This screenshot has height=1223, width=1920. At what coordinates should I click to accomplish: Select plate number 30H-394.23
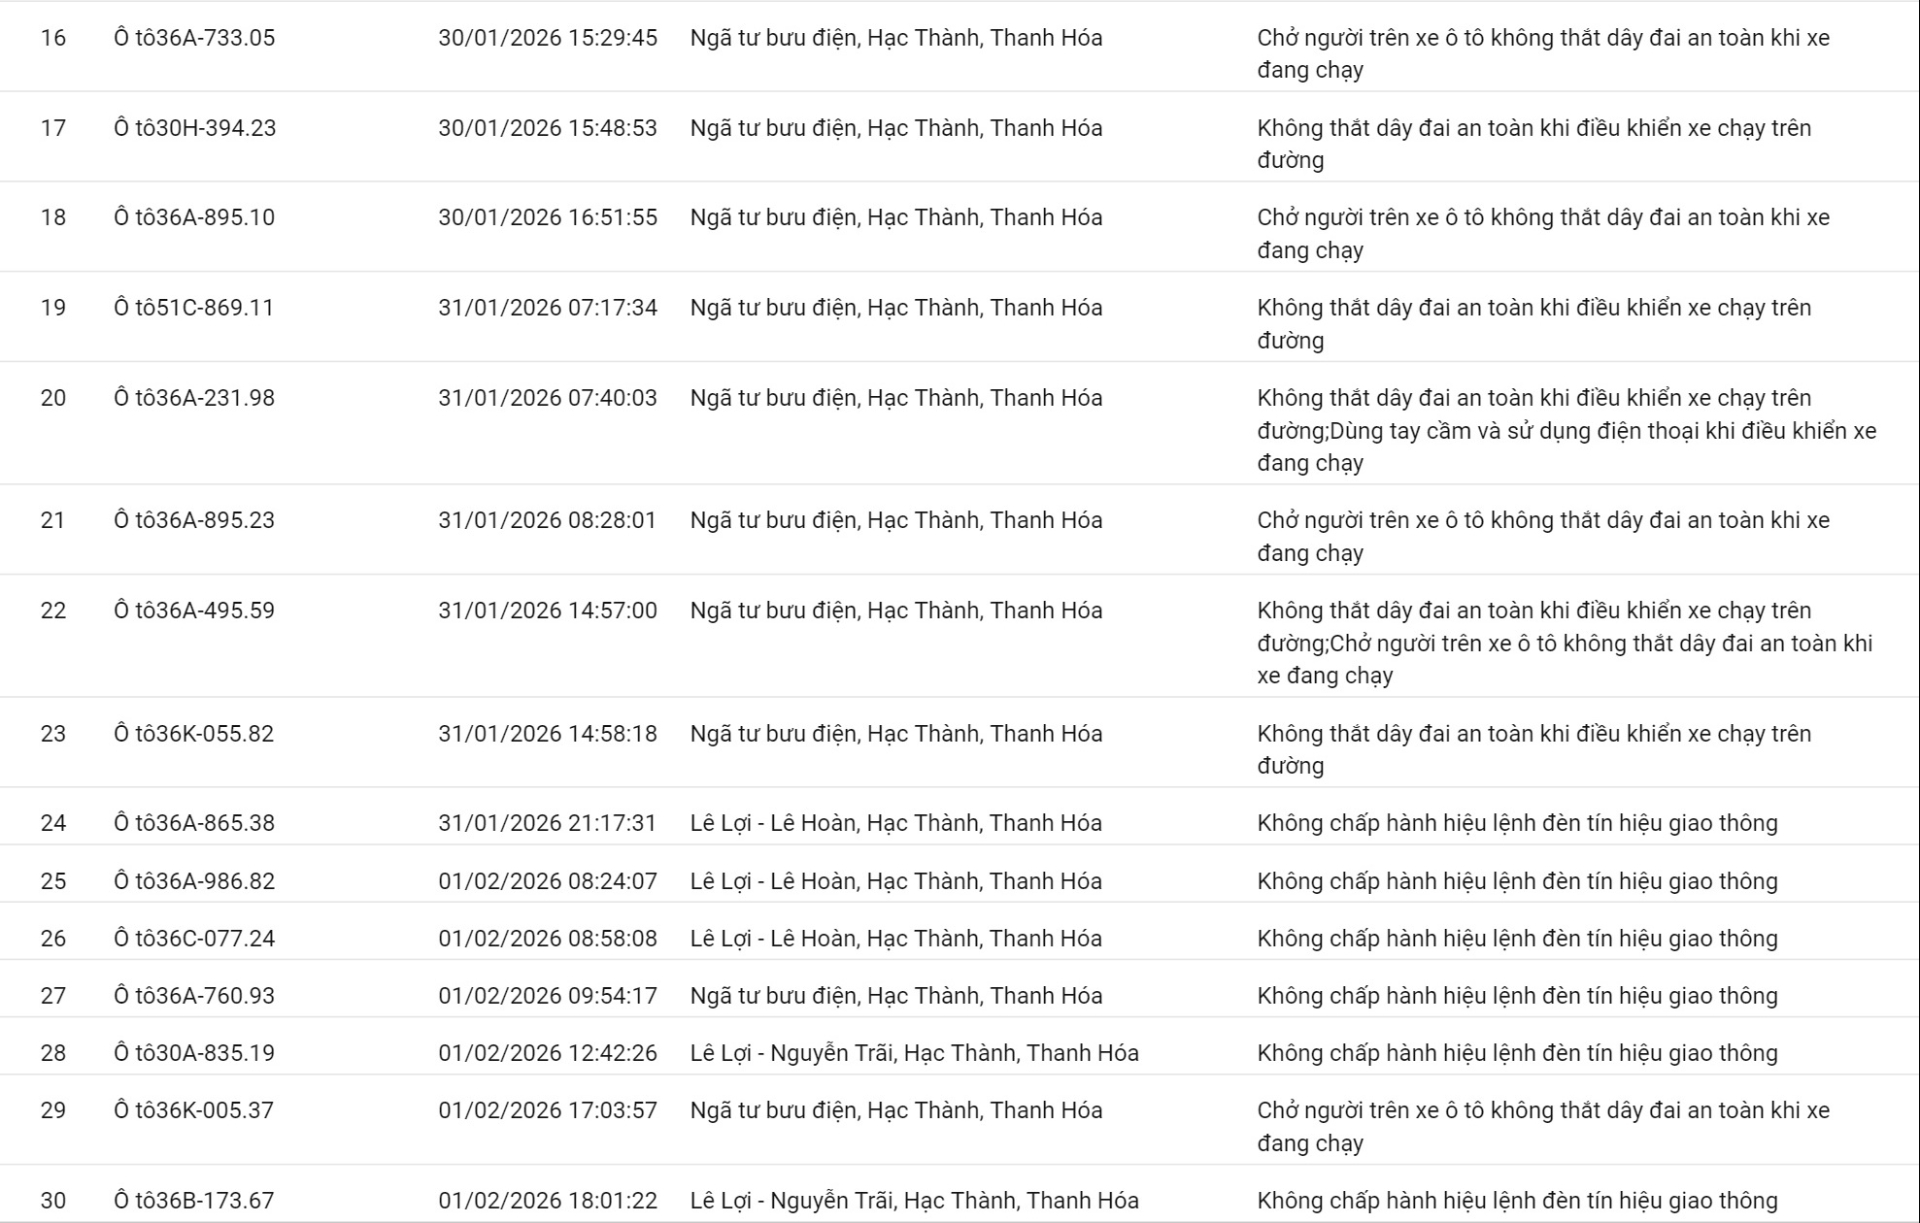(195, 128)
